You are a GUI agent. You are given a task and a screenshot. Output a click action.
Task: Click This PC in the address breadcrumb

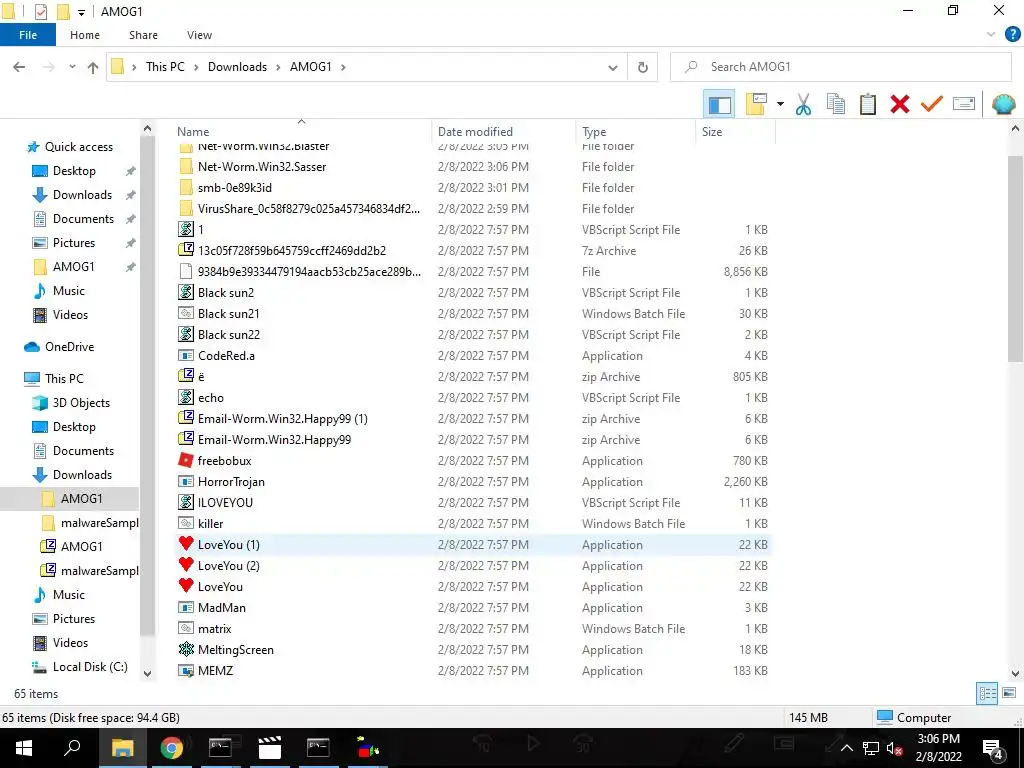pyautogui.click(x=165, y=67)
